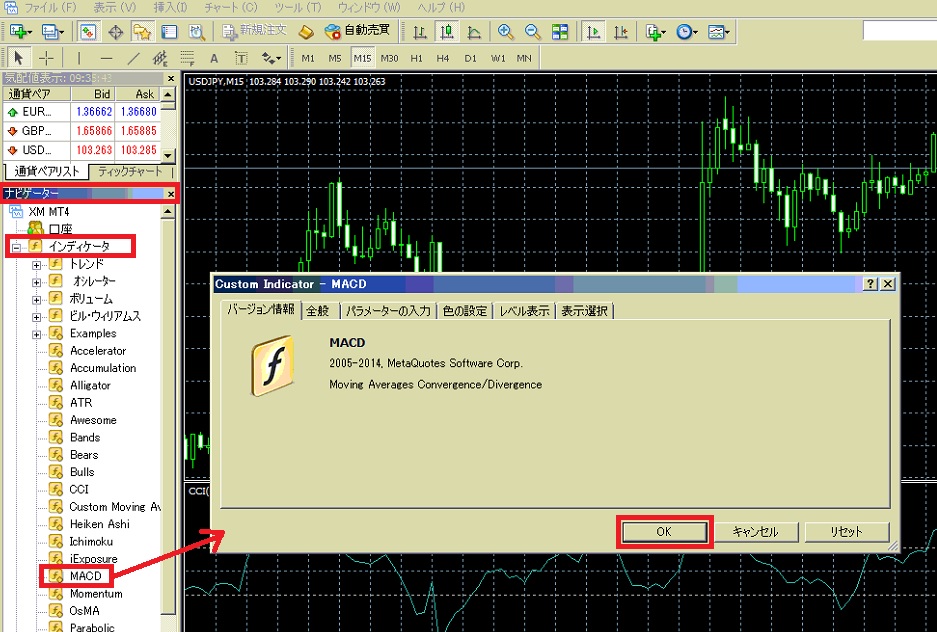Select the text A tool
This screenshot has height=632, width=937.
[x=214, y=58]
